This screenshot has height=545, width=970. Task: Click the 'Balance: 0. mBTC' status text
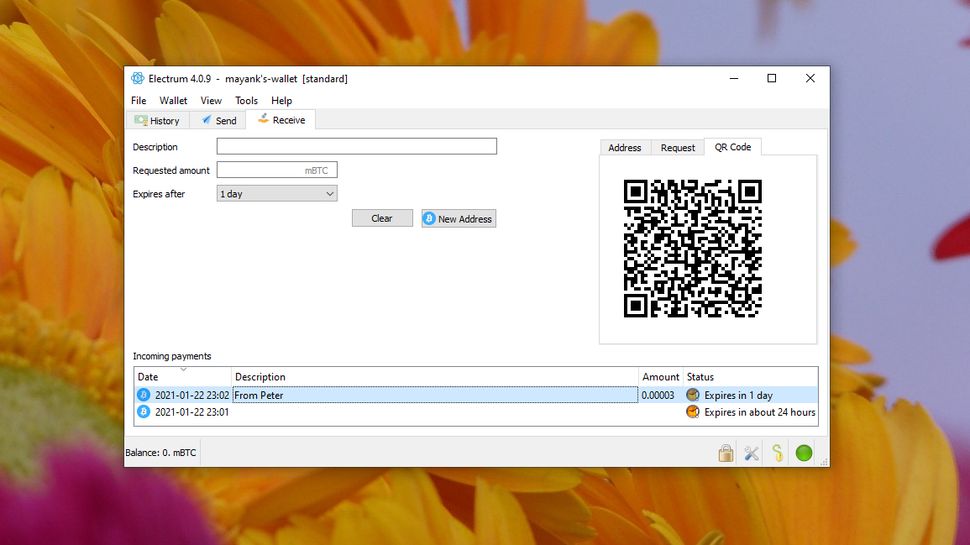pos(161,453)
